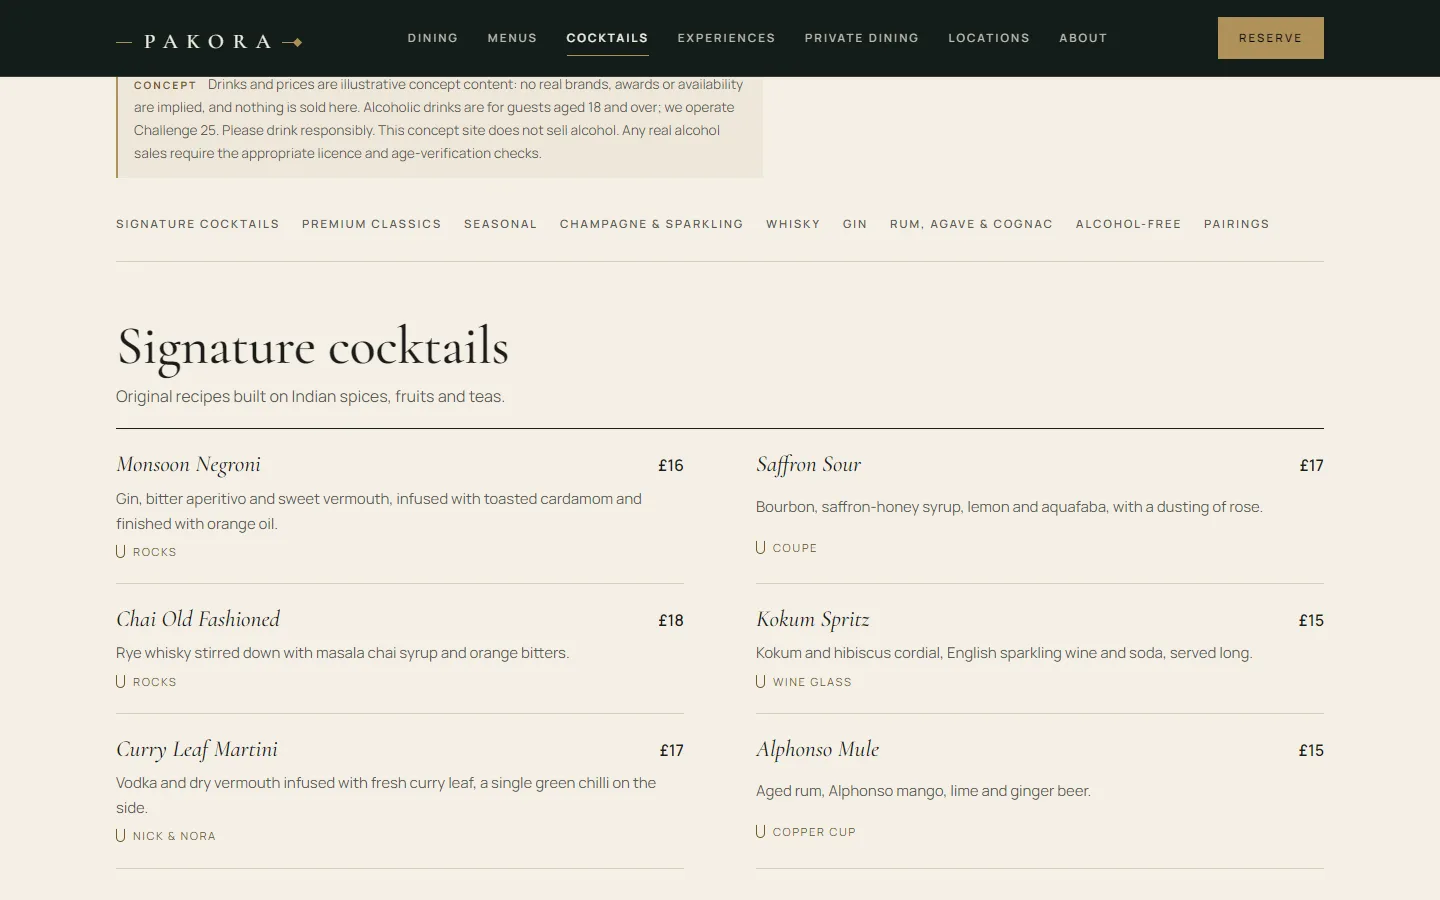Click the £15 price of Kokum Spritz

coord(1311,621)
